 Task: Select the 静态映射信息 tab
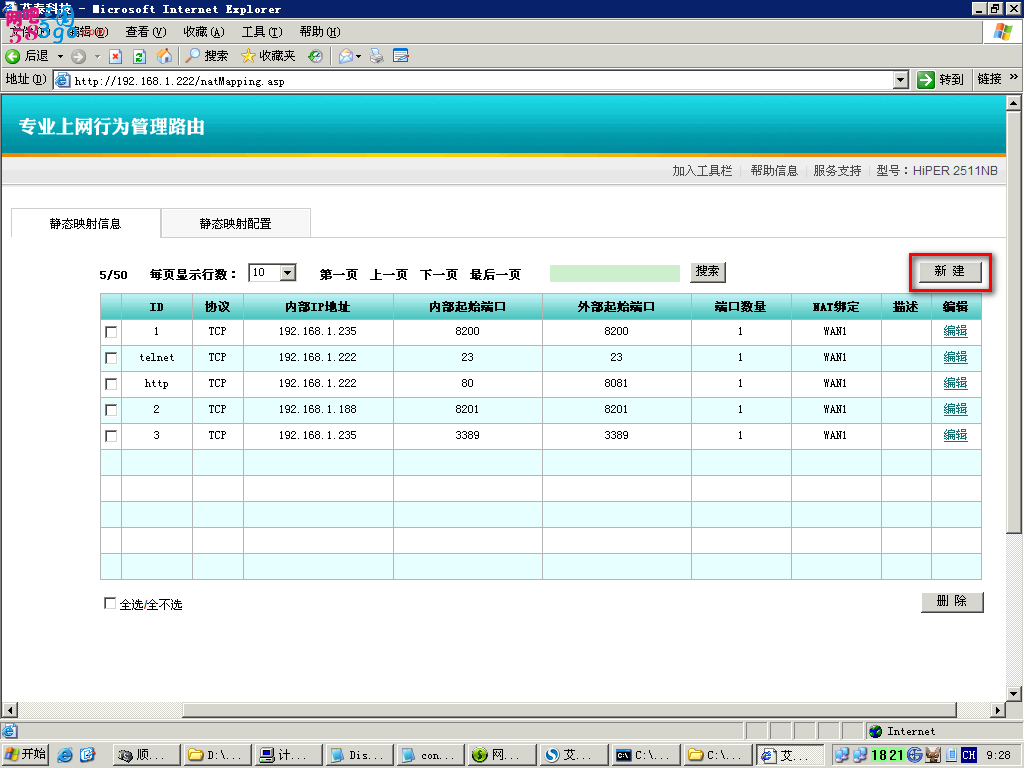pos(86,223)
